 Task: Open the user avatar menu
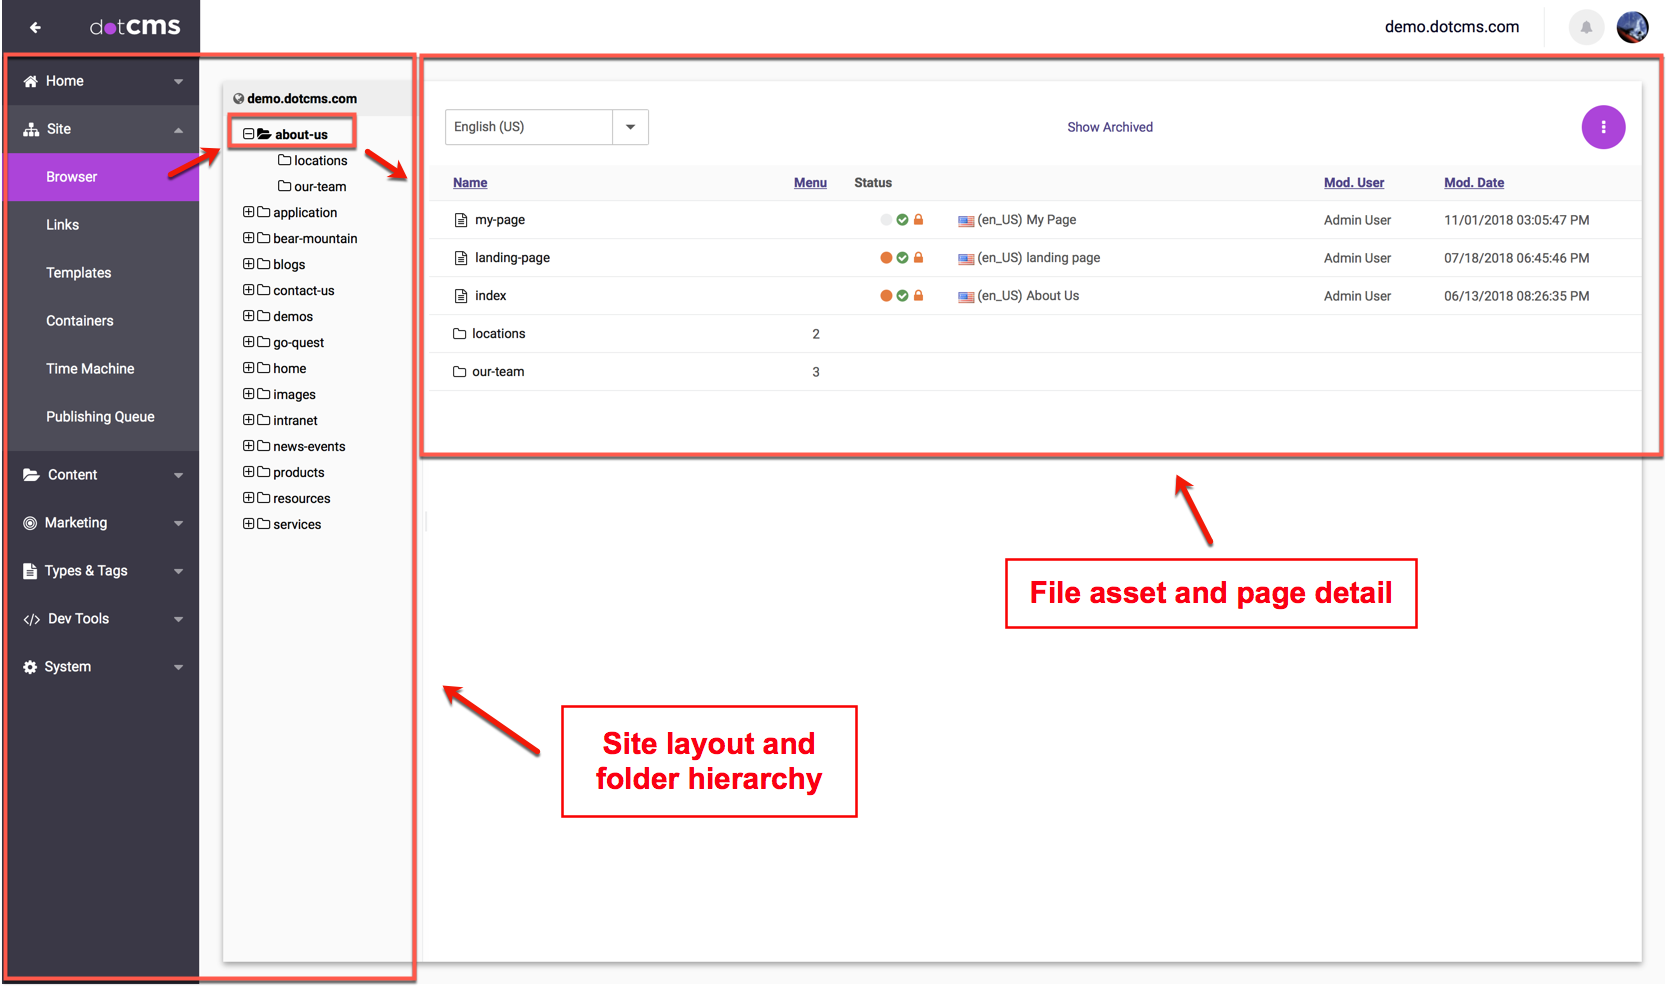1633,27
